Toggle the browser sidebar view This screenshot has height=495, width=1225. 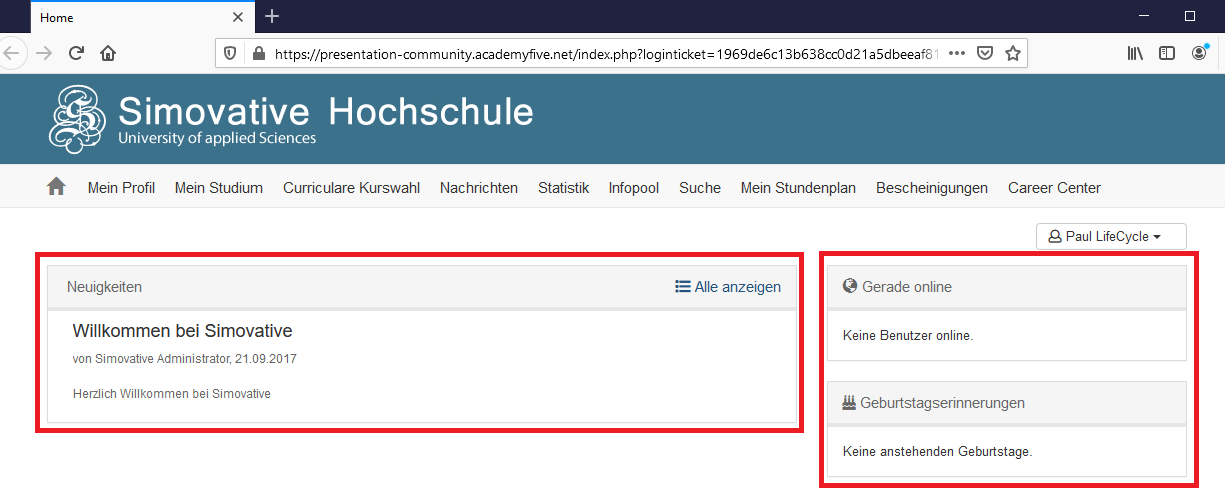point(1167,53)
